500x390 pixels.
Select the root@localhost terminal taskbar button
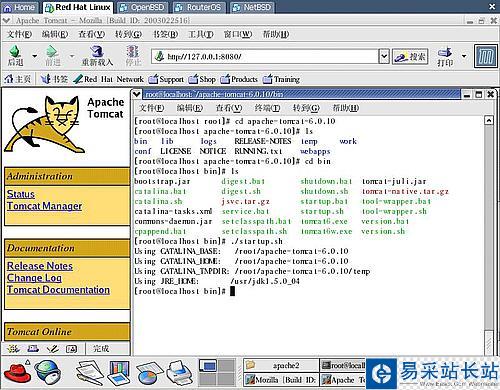343,366
